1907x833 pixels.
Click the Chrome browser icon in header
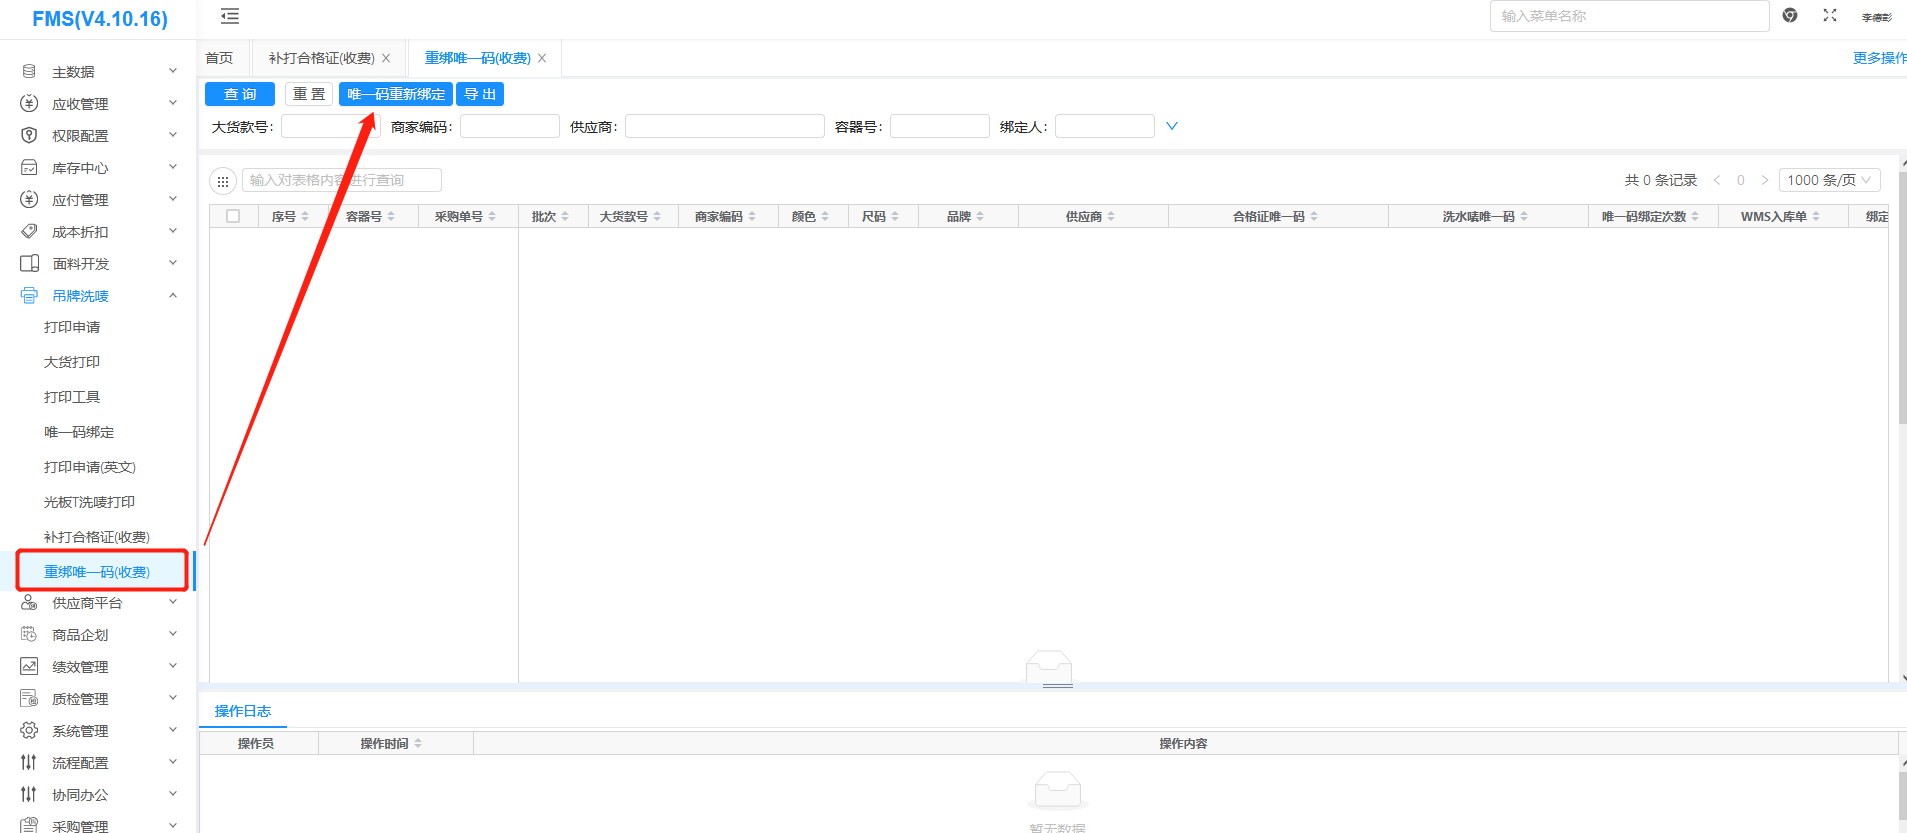coord(1790,15)
